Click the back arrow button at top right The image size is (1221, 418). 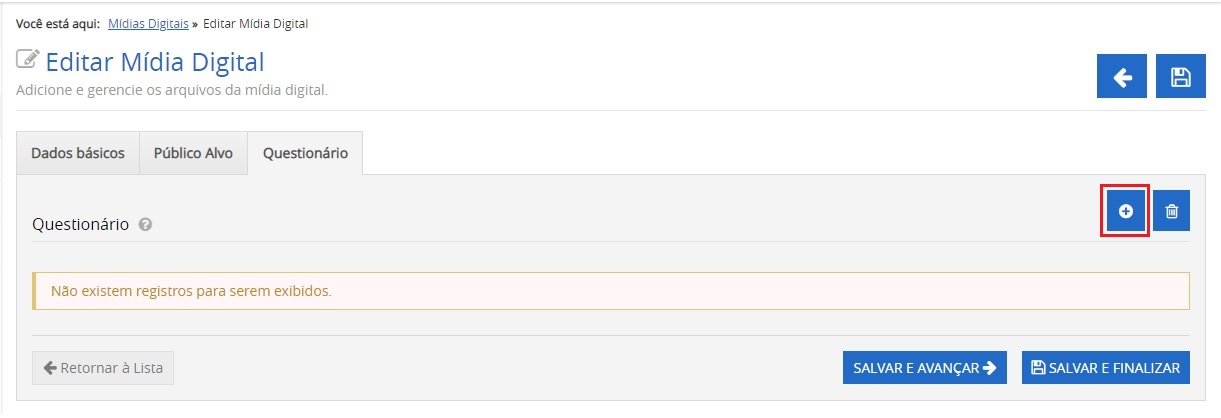(x=1122, y=77)
